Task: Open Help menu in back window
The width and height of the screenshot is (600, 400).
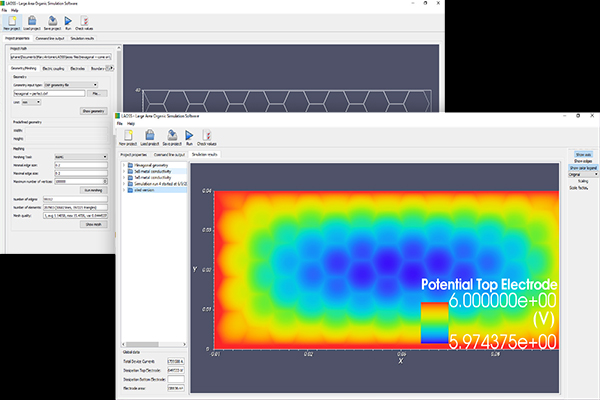Action: point(15,10)
